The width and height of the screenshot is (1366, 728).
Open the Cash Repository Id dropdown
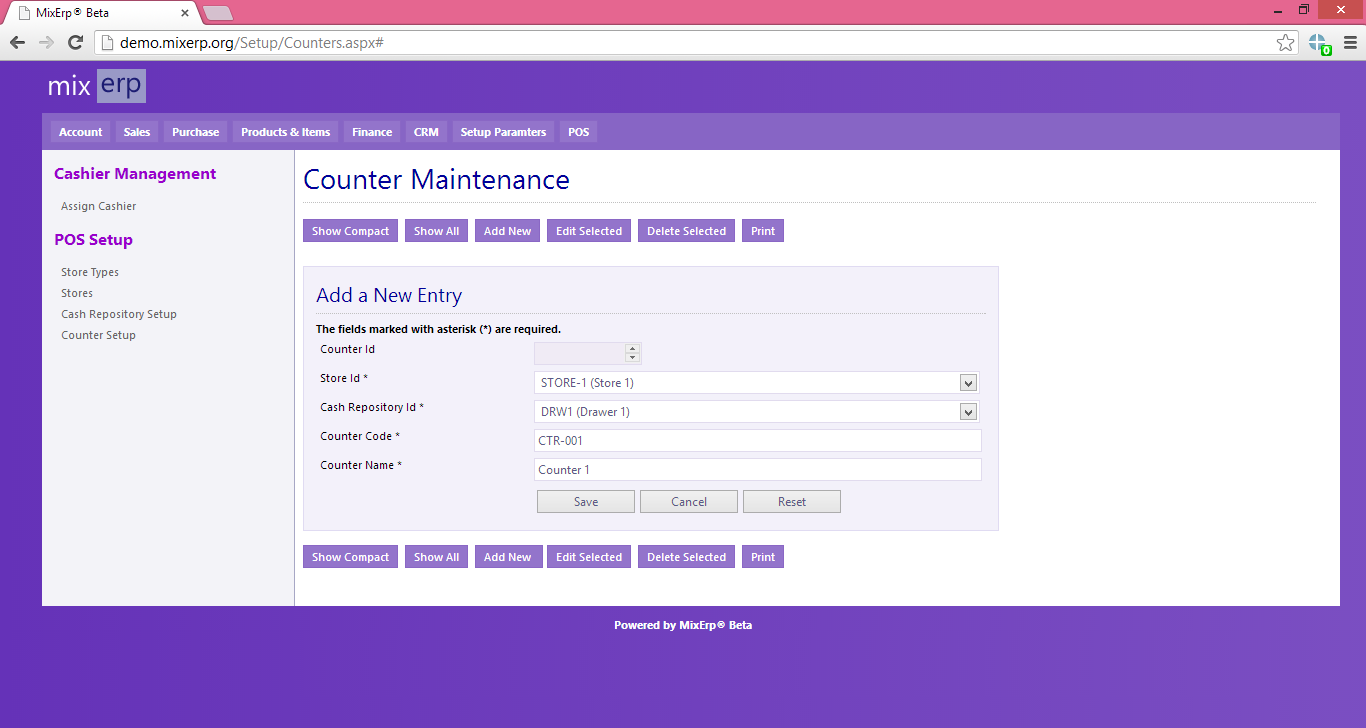[x=966, y=411]
